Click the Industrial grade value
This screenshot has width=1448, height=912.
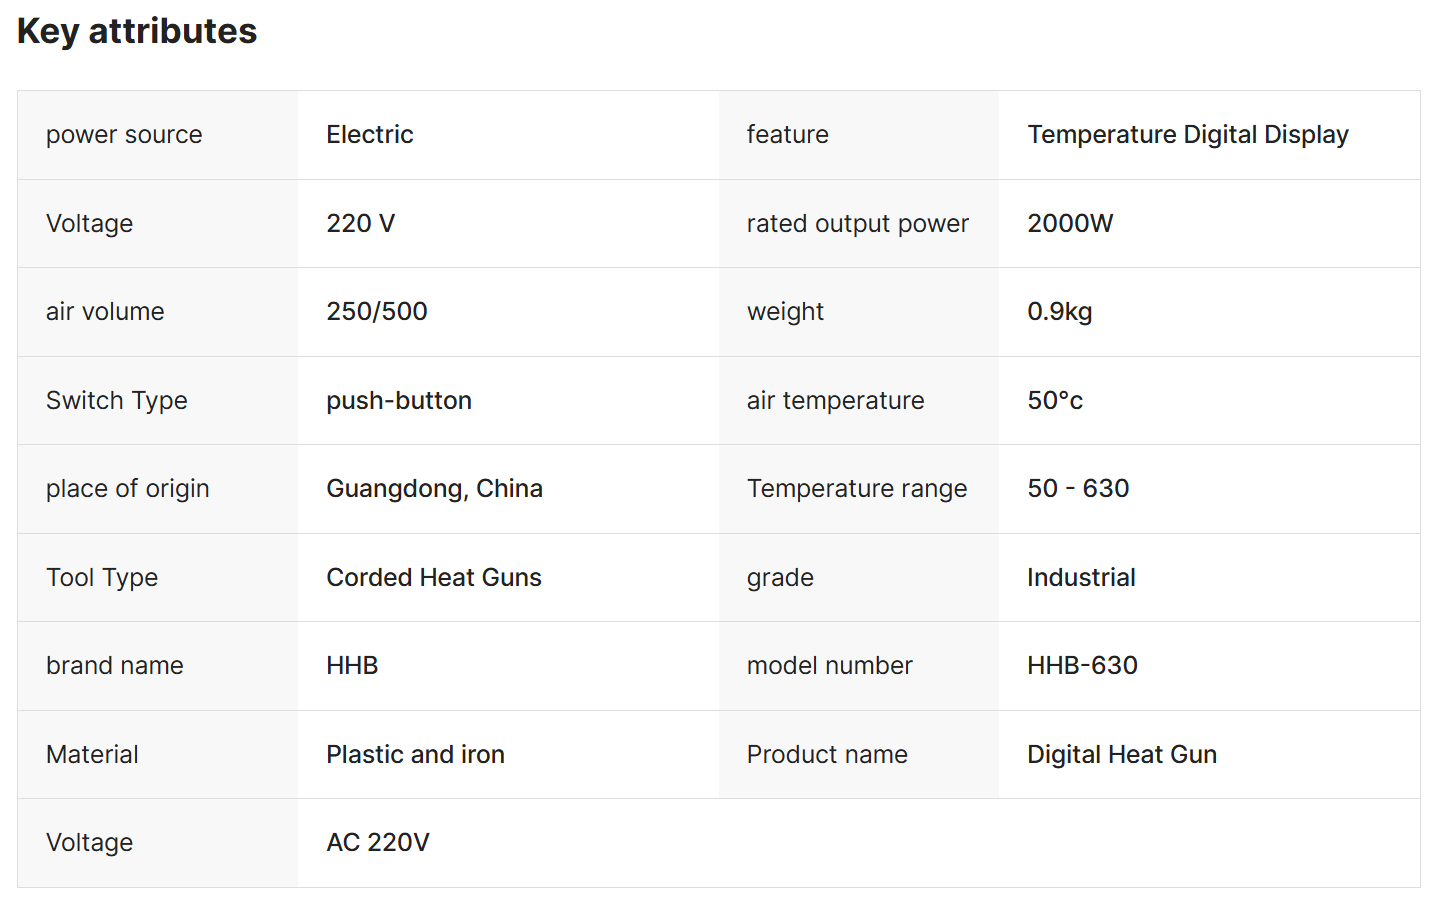pos(1081,577)
